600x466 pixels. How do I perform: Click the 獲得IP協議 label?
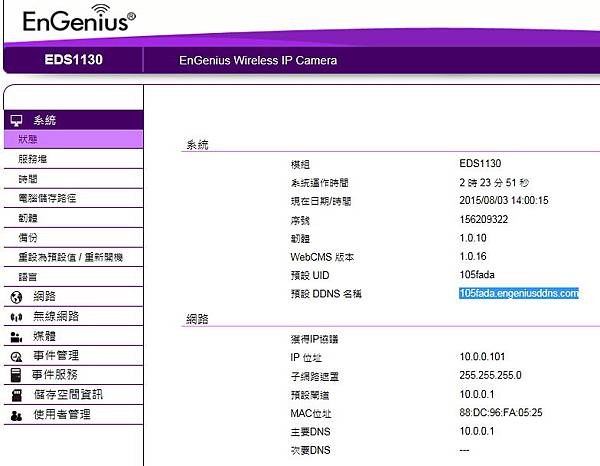[x=314, y=339]
